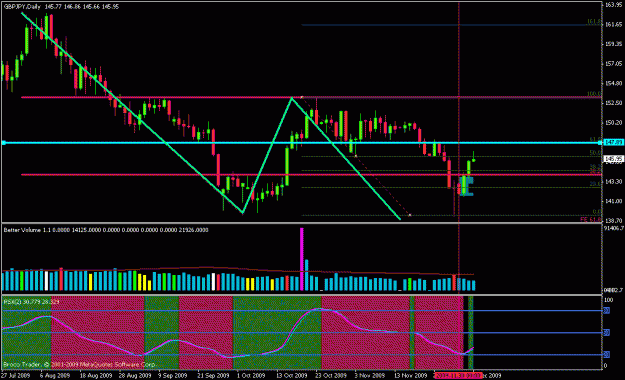The image size is (625, 380).
Task: Click the 9 Sep 2009 date label
Action: click(x=173, y=376)
